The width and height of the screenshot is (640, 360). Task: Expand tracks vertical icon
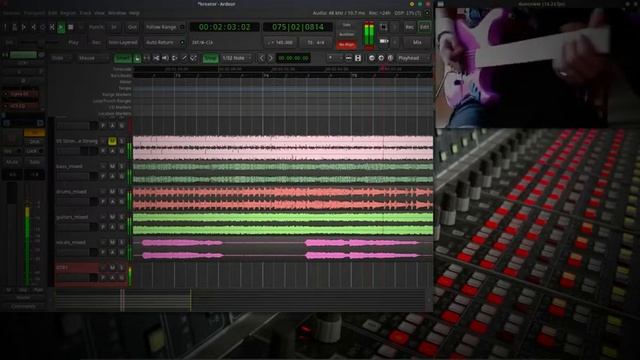[x=358, y=58]
